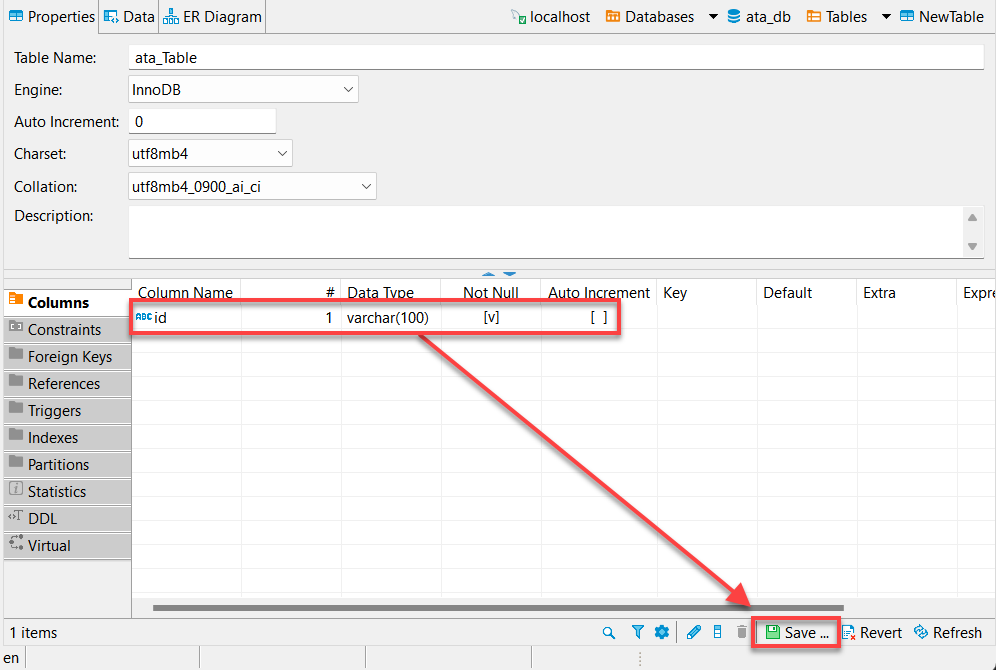Open the Statistics section

(x=67, y=492)
